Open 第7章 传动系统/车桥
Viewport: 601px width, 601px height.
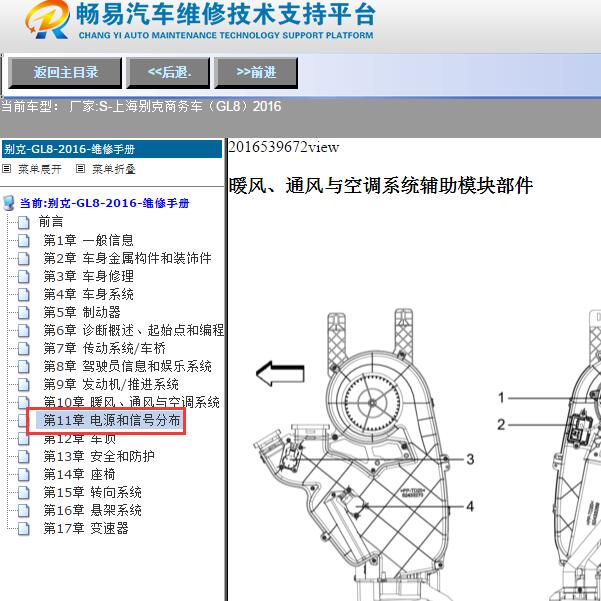(x=104, y=348)
